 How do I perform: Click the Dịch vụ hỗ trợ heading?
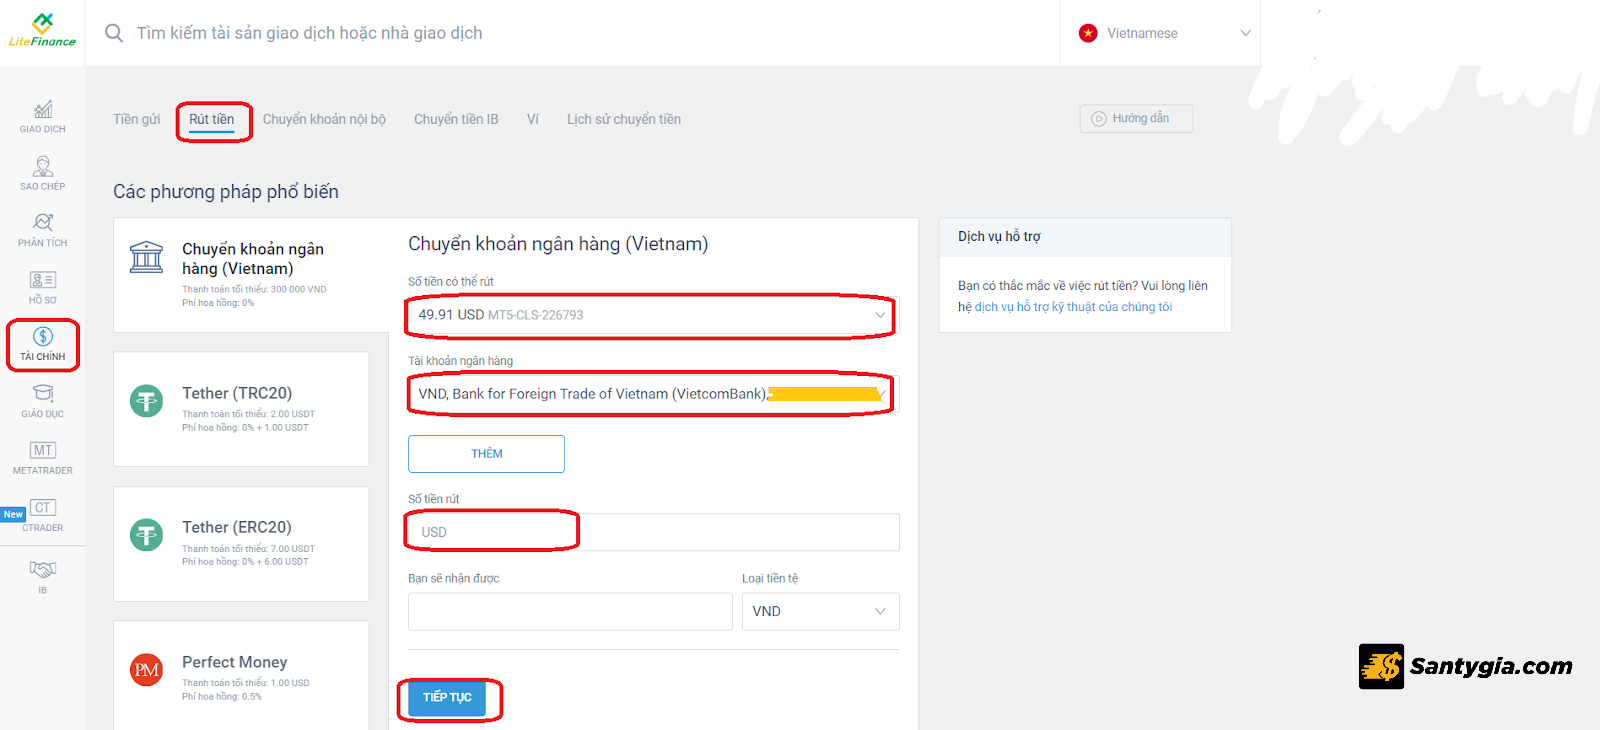999,237
